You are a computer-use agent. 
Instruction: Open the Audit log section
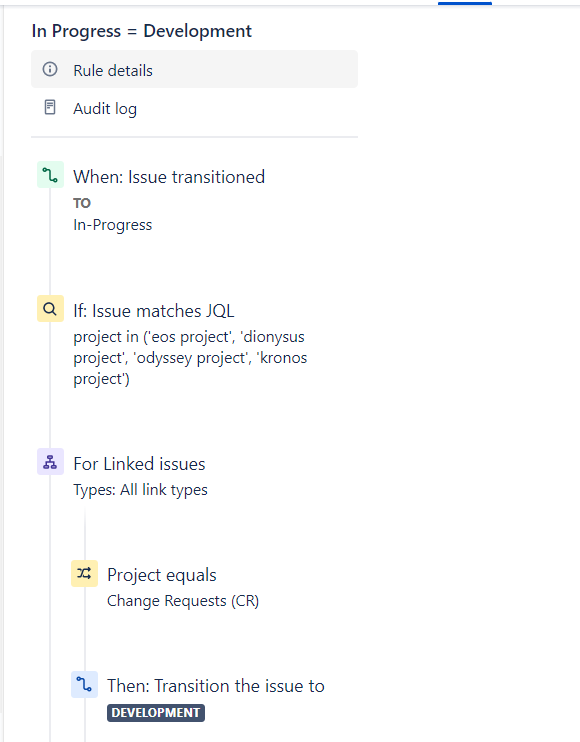point(194,108)
